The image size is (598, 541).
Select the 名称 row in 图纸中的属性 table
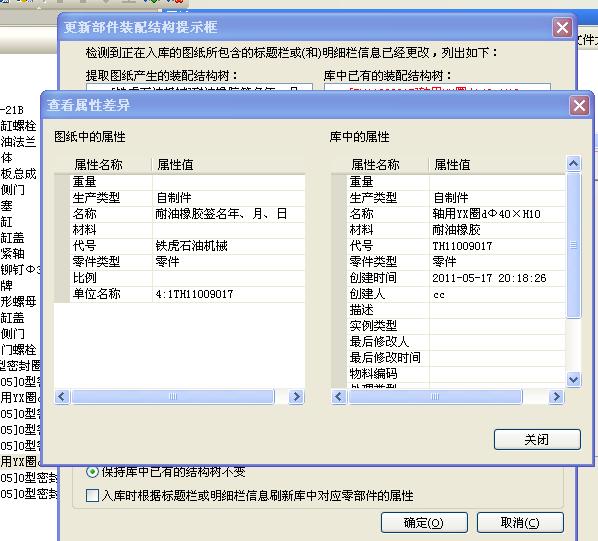(180, 214)
